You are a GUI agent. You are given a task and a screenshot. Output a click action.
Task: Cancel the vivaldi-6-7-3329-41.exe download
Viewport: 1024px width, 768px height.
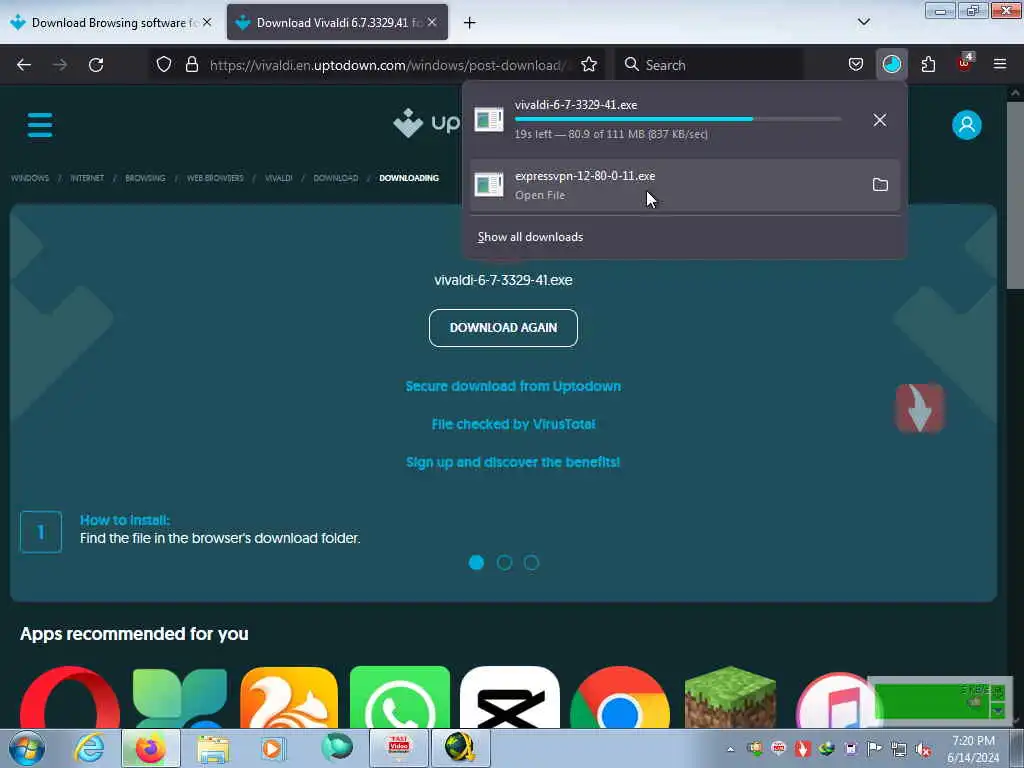point(880,120)
